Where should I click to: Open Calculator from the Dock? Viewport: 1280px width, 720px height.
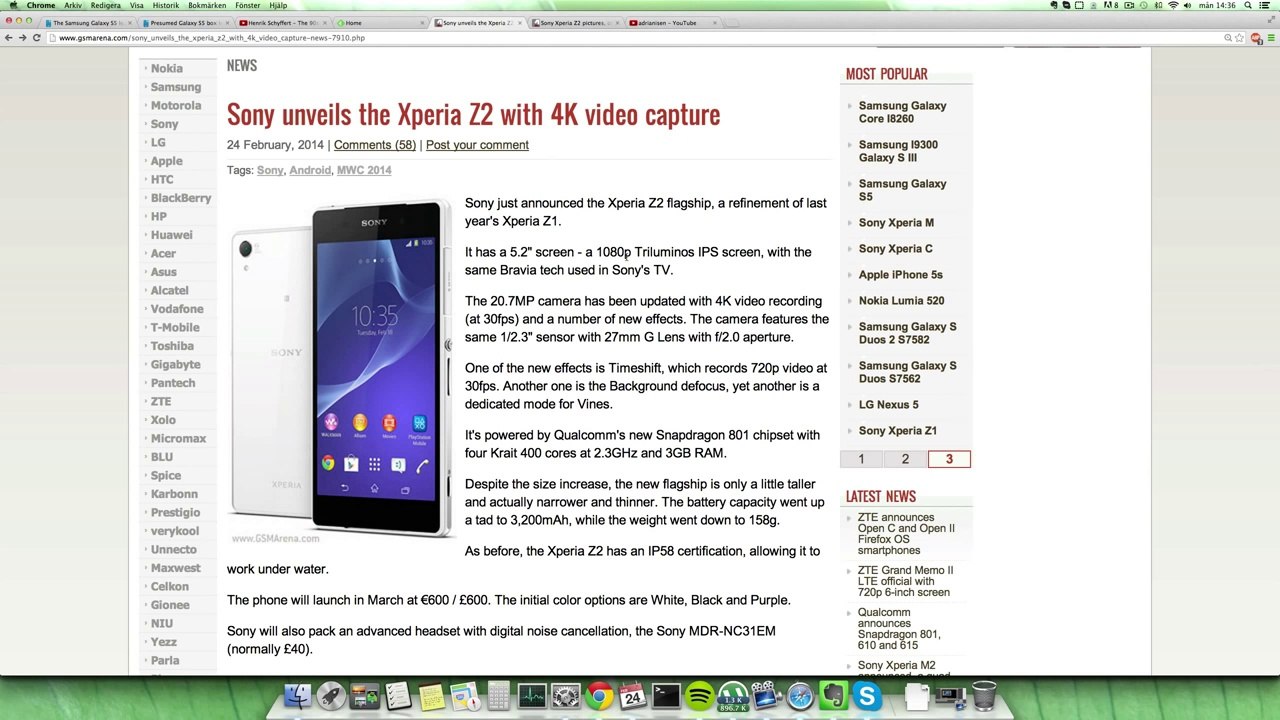click(498, 695)
